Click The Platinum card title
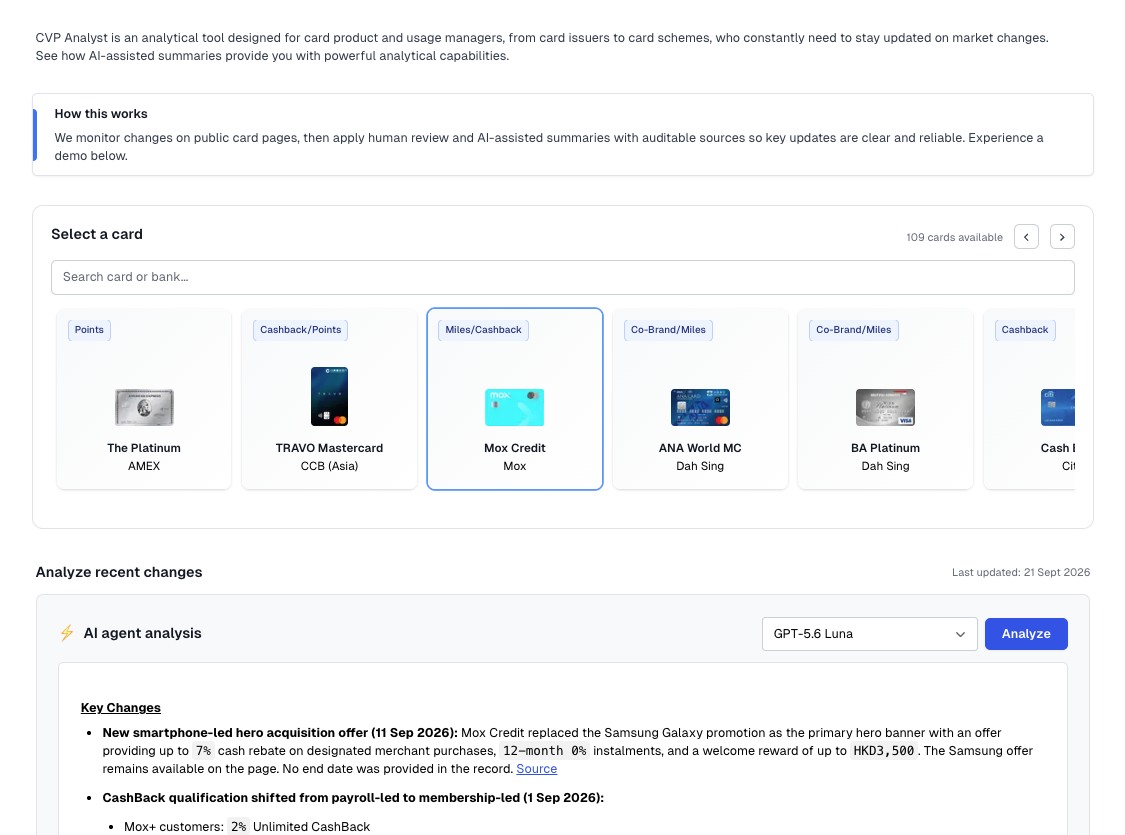This screenshot has width=1125, height=835. [144, 448]
